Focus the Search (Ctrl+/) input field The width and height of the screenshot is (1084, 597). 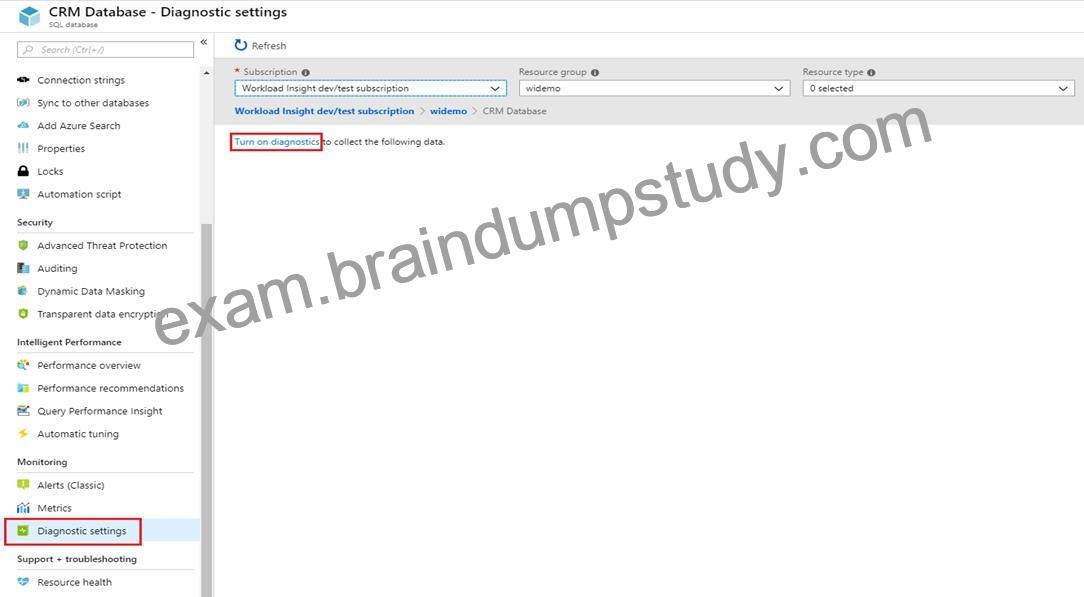[105, 50]
